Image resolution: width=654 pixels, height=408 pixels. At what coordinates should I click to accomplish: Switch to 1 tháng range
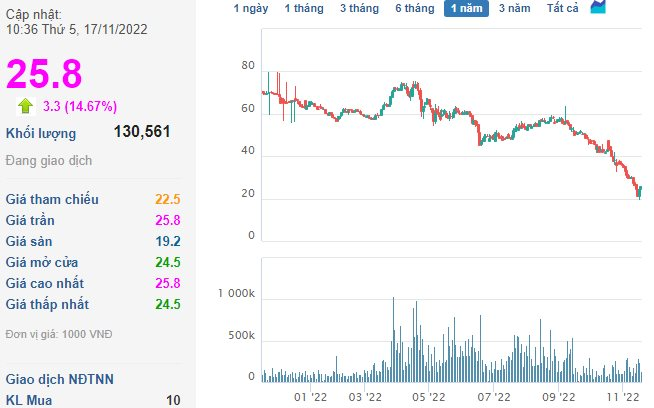pyautogui.click(x=304, y=9)
